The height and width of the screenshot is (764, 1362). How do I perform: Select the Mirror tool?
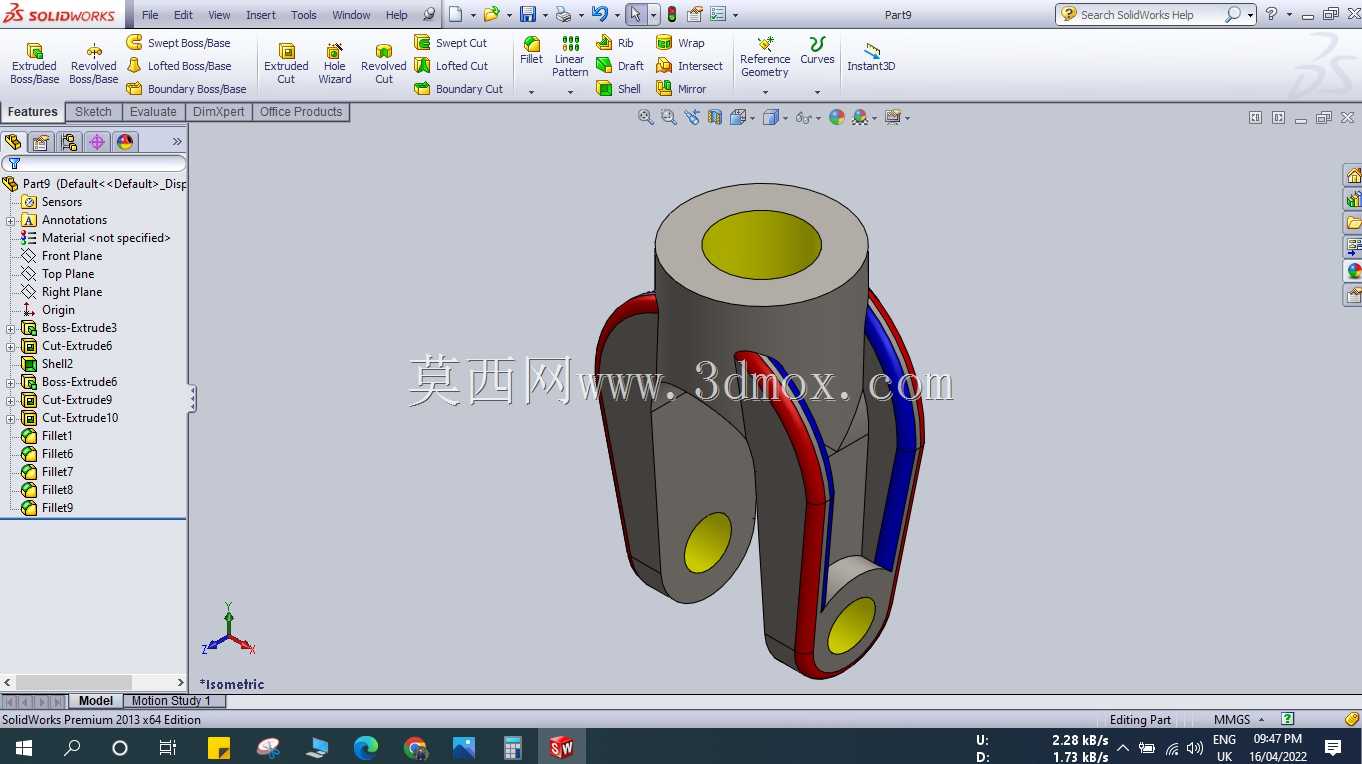click(x=681, y=89)
